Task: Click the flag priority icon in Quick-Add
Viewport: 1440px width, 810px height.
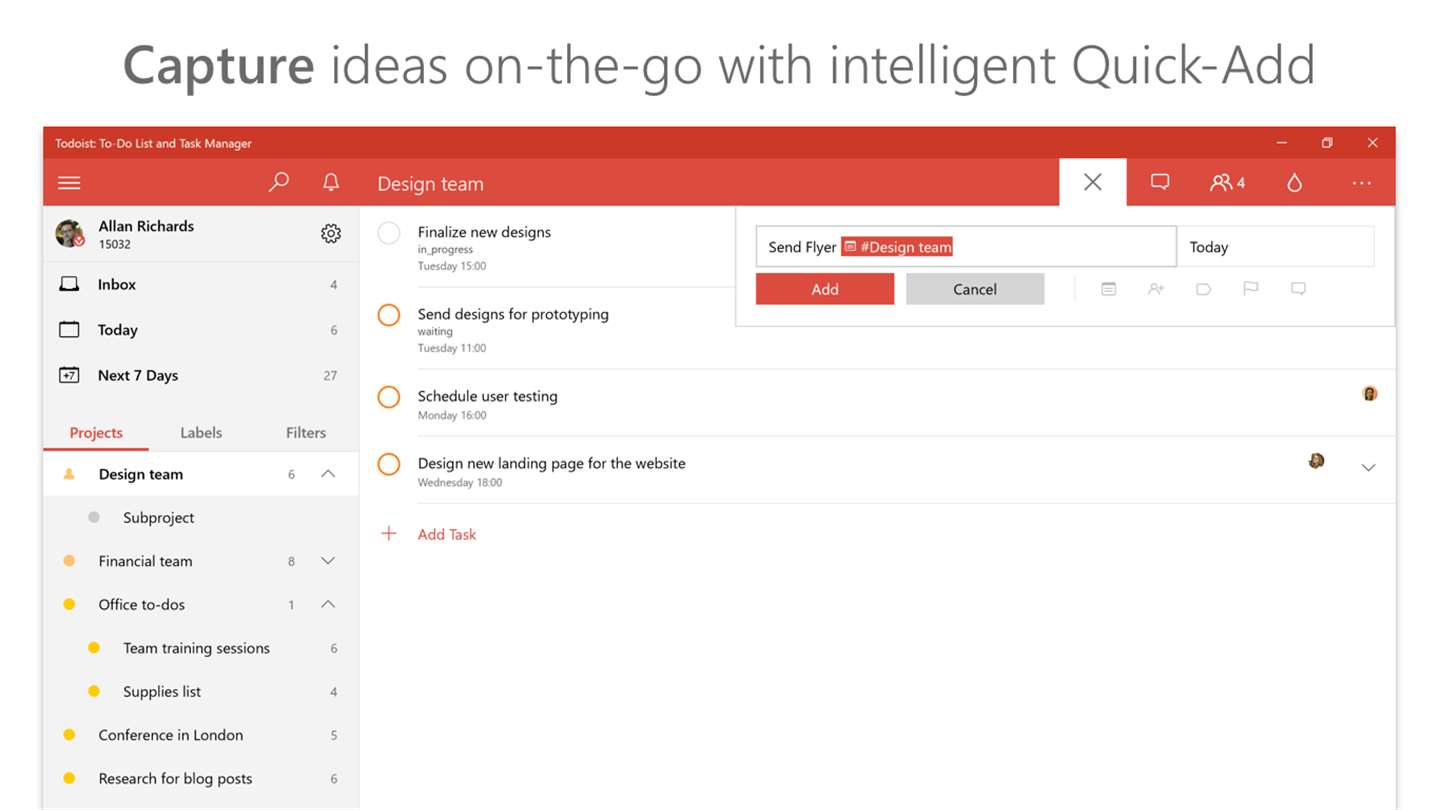Action: point(1251,289)
